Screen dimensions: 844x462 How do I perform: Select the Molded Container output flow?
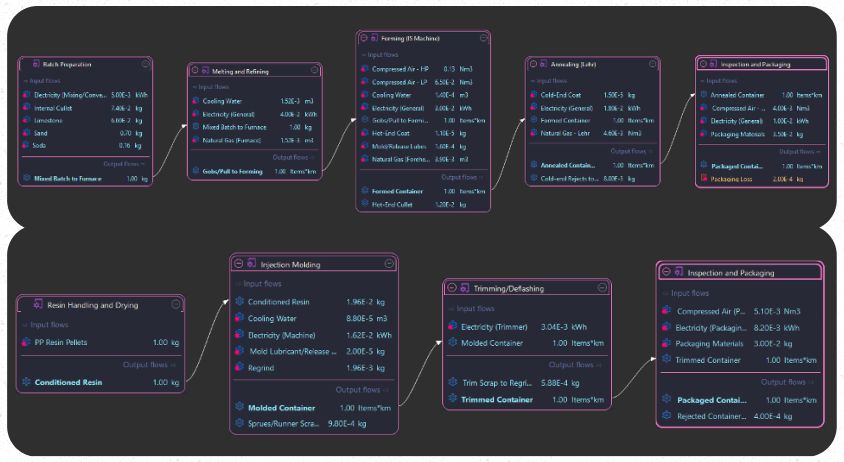pos(281,407)
